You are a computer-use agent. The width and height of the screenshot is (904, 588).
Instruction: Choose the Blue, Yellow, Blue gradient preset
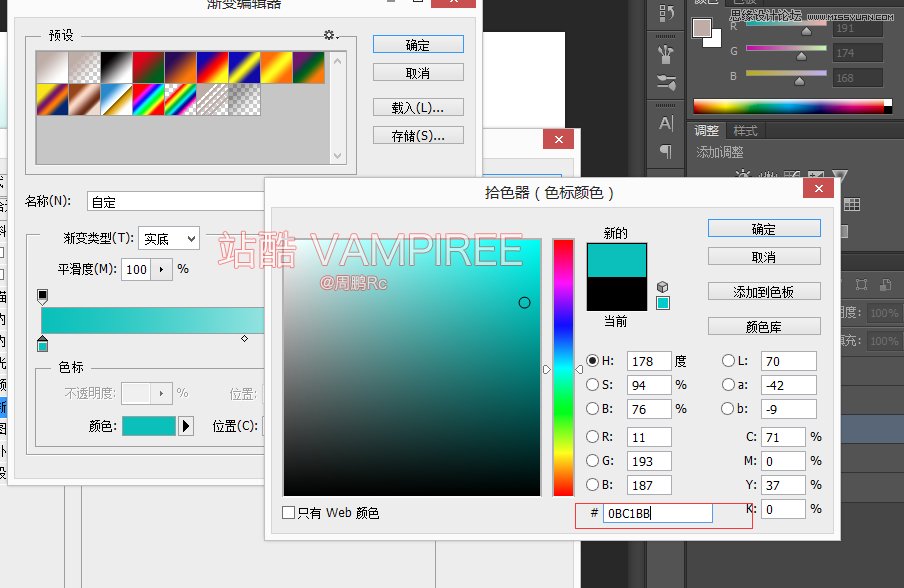click(244, 67)
